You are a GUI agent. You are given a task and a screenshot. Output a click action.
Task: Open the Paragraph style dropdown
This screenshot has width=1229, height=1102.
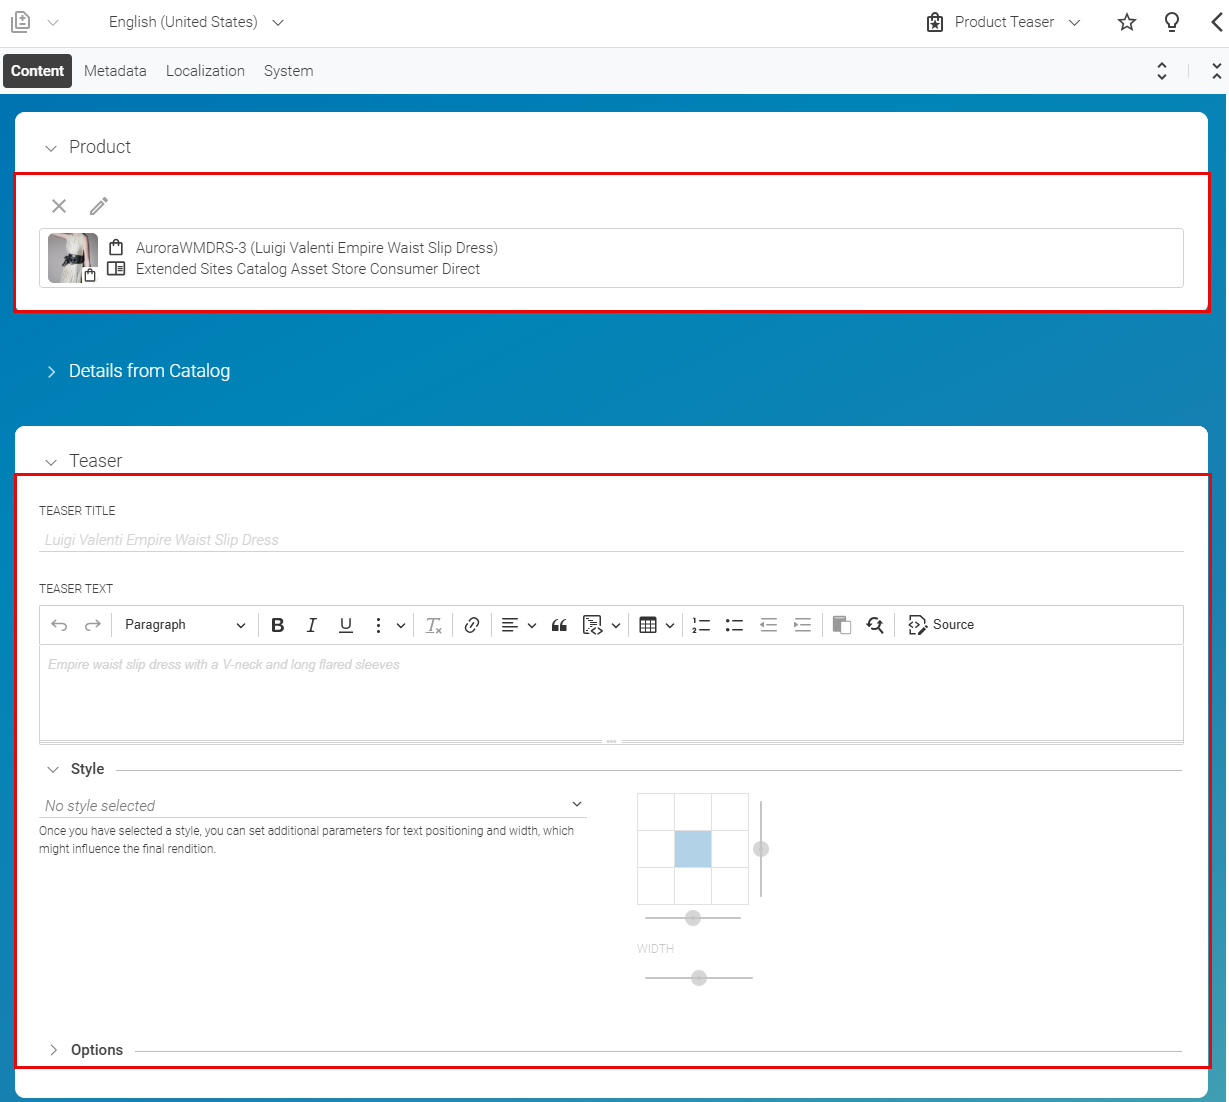coord(185,625)
